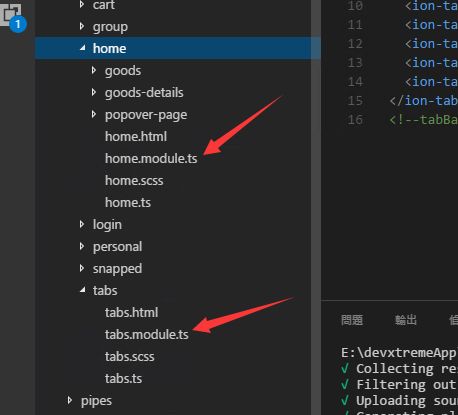Expand the pipes folder arrow

pyautogui.click(x=70, y=400)
